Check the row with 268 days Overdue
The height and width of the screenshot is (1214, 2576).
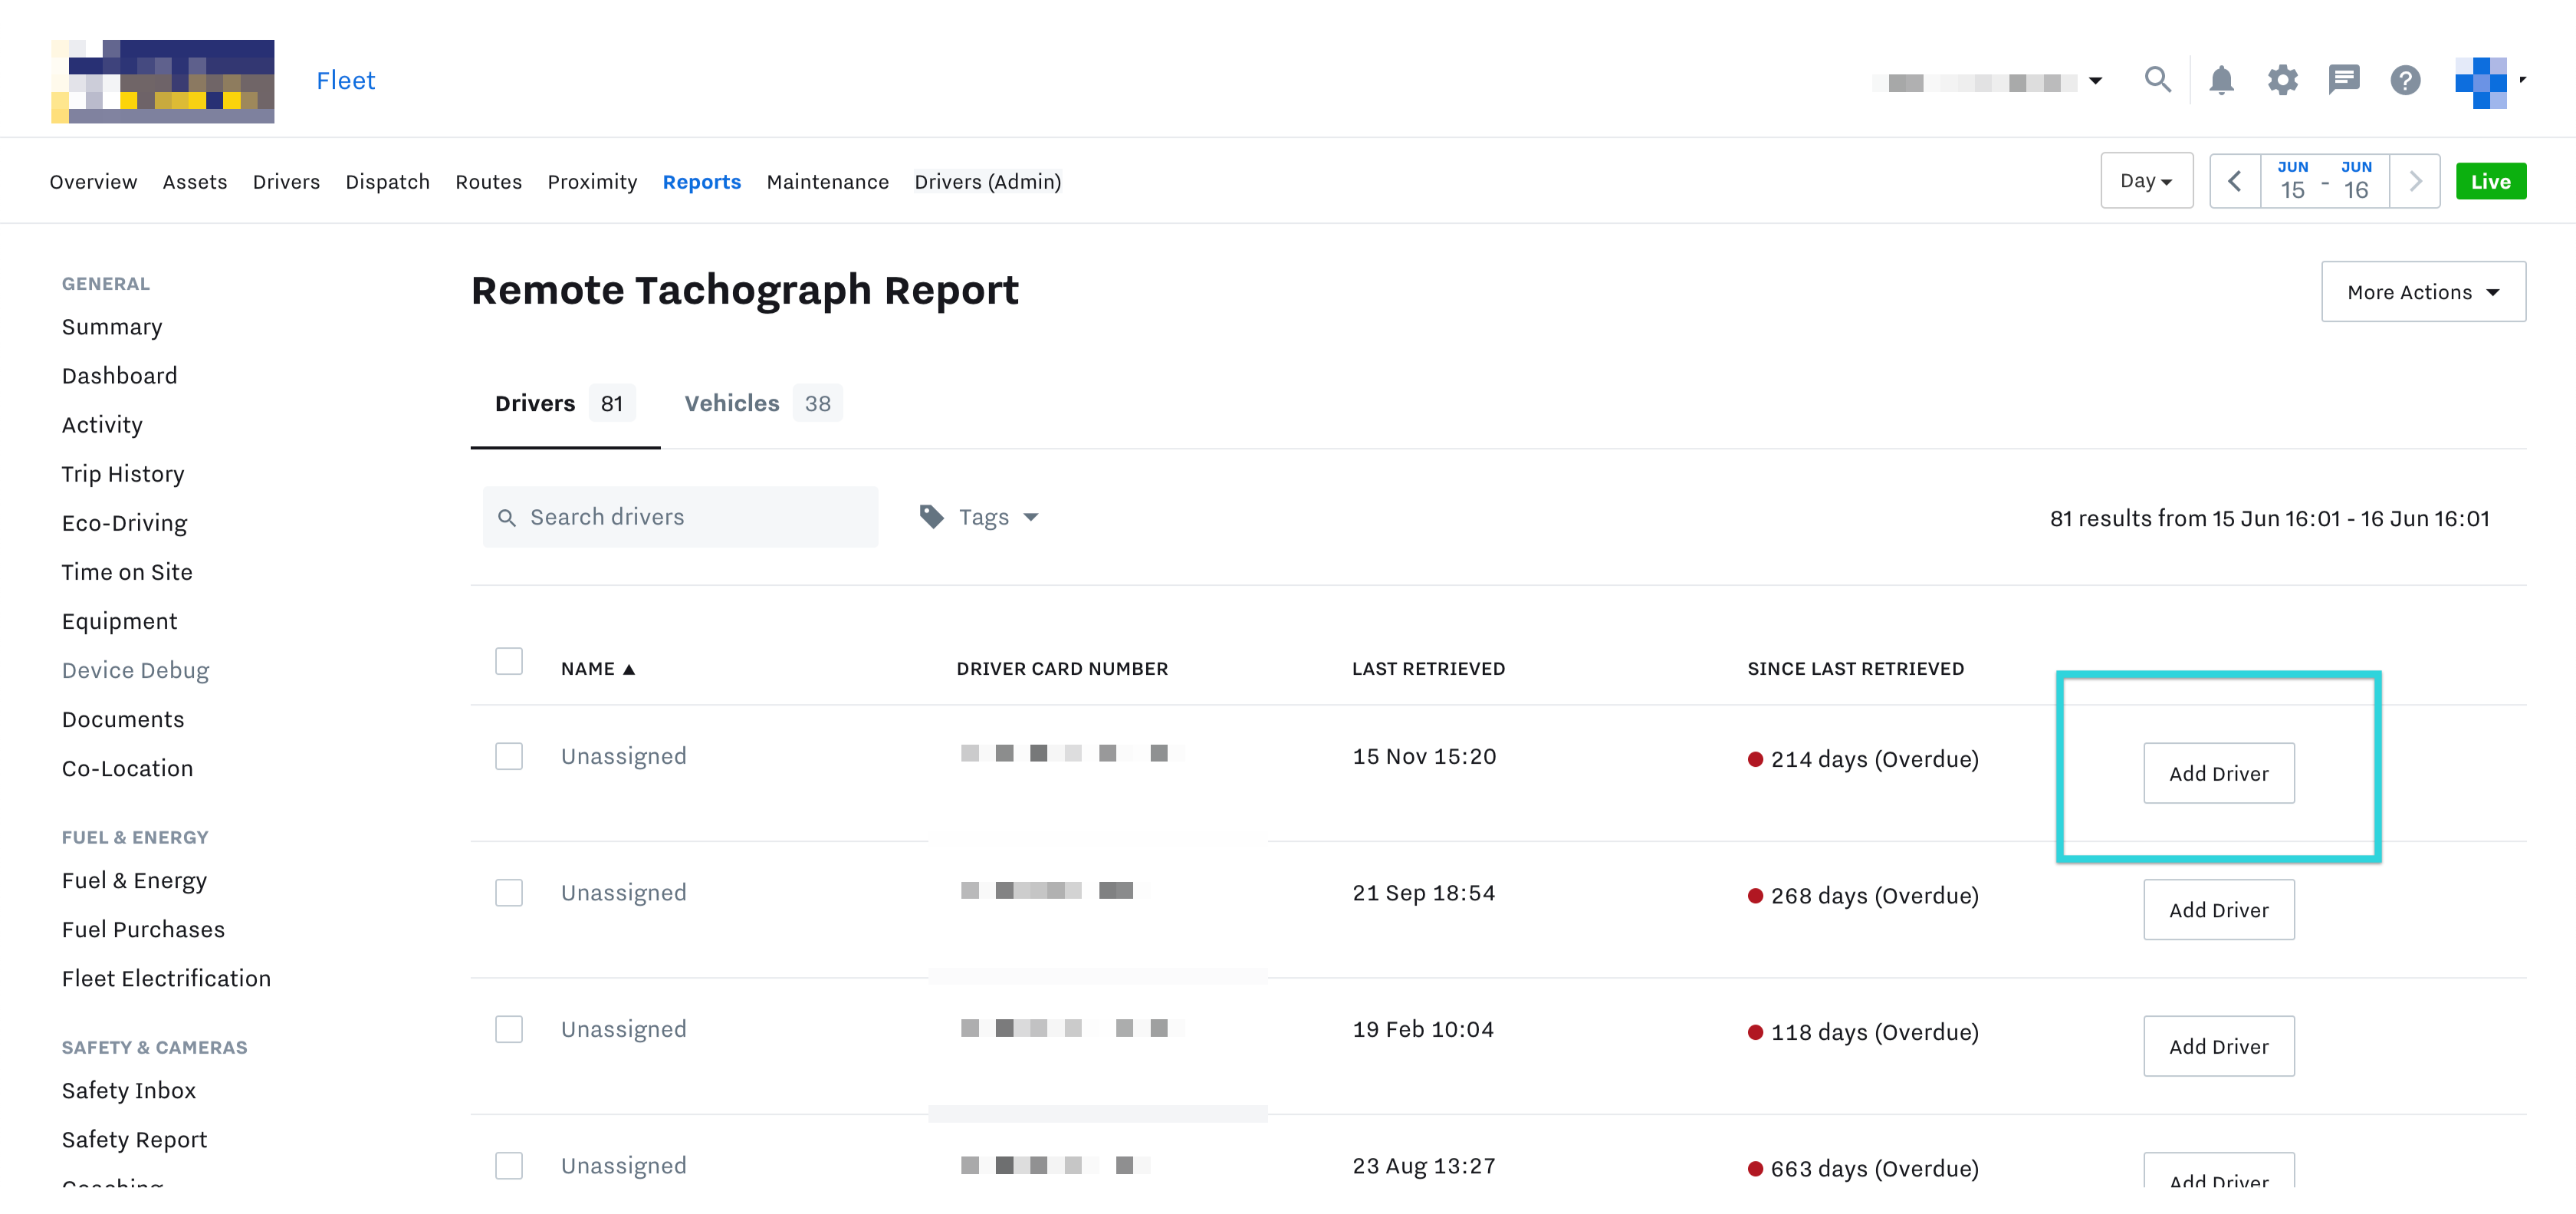[509, 892]
